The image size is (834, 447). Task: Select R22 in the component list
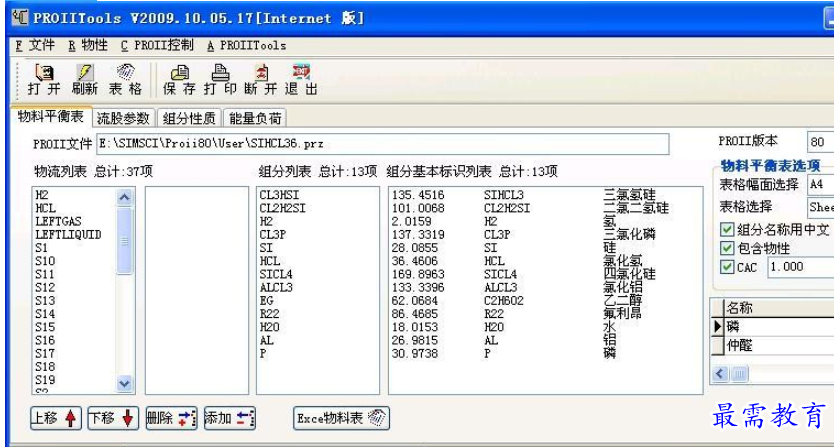point(270,314)
